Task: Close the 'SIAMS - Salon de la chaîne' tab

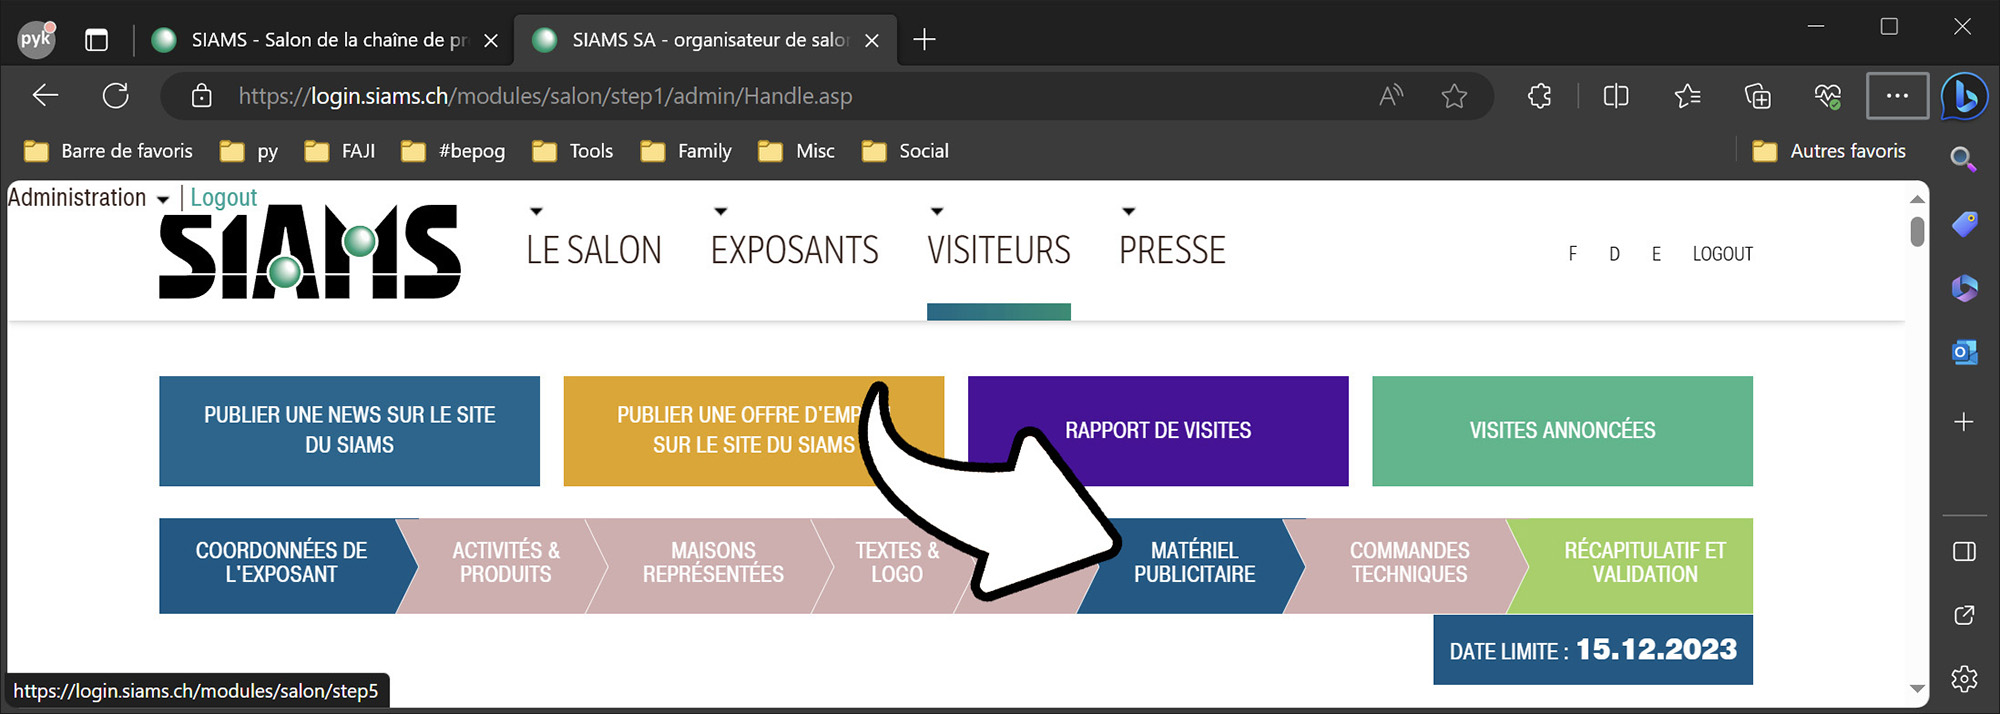Action: [x=491, y=40]
